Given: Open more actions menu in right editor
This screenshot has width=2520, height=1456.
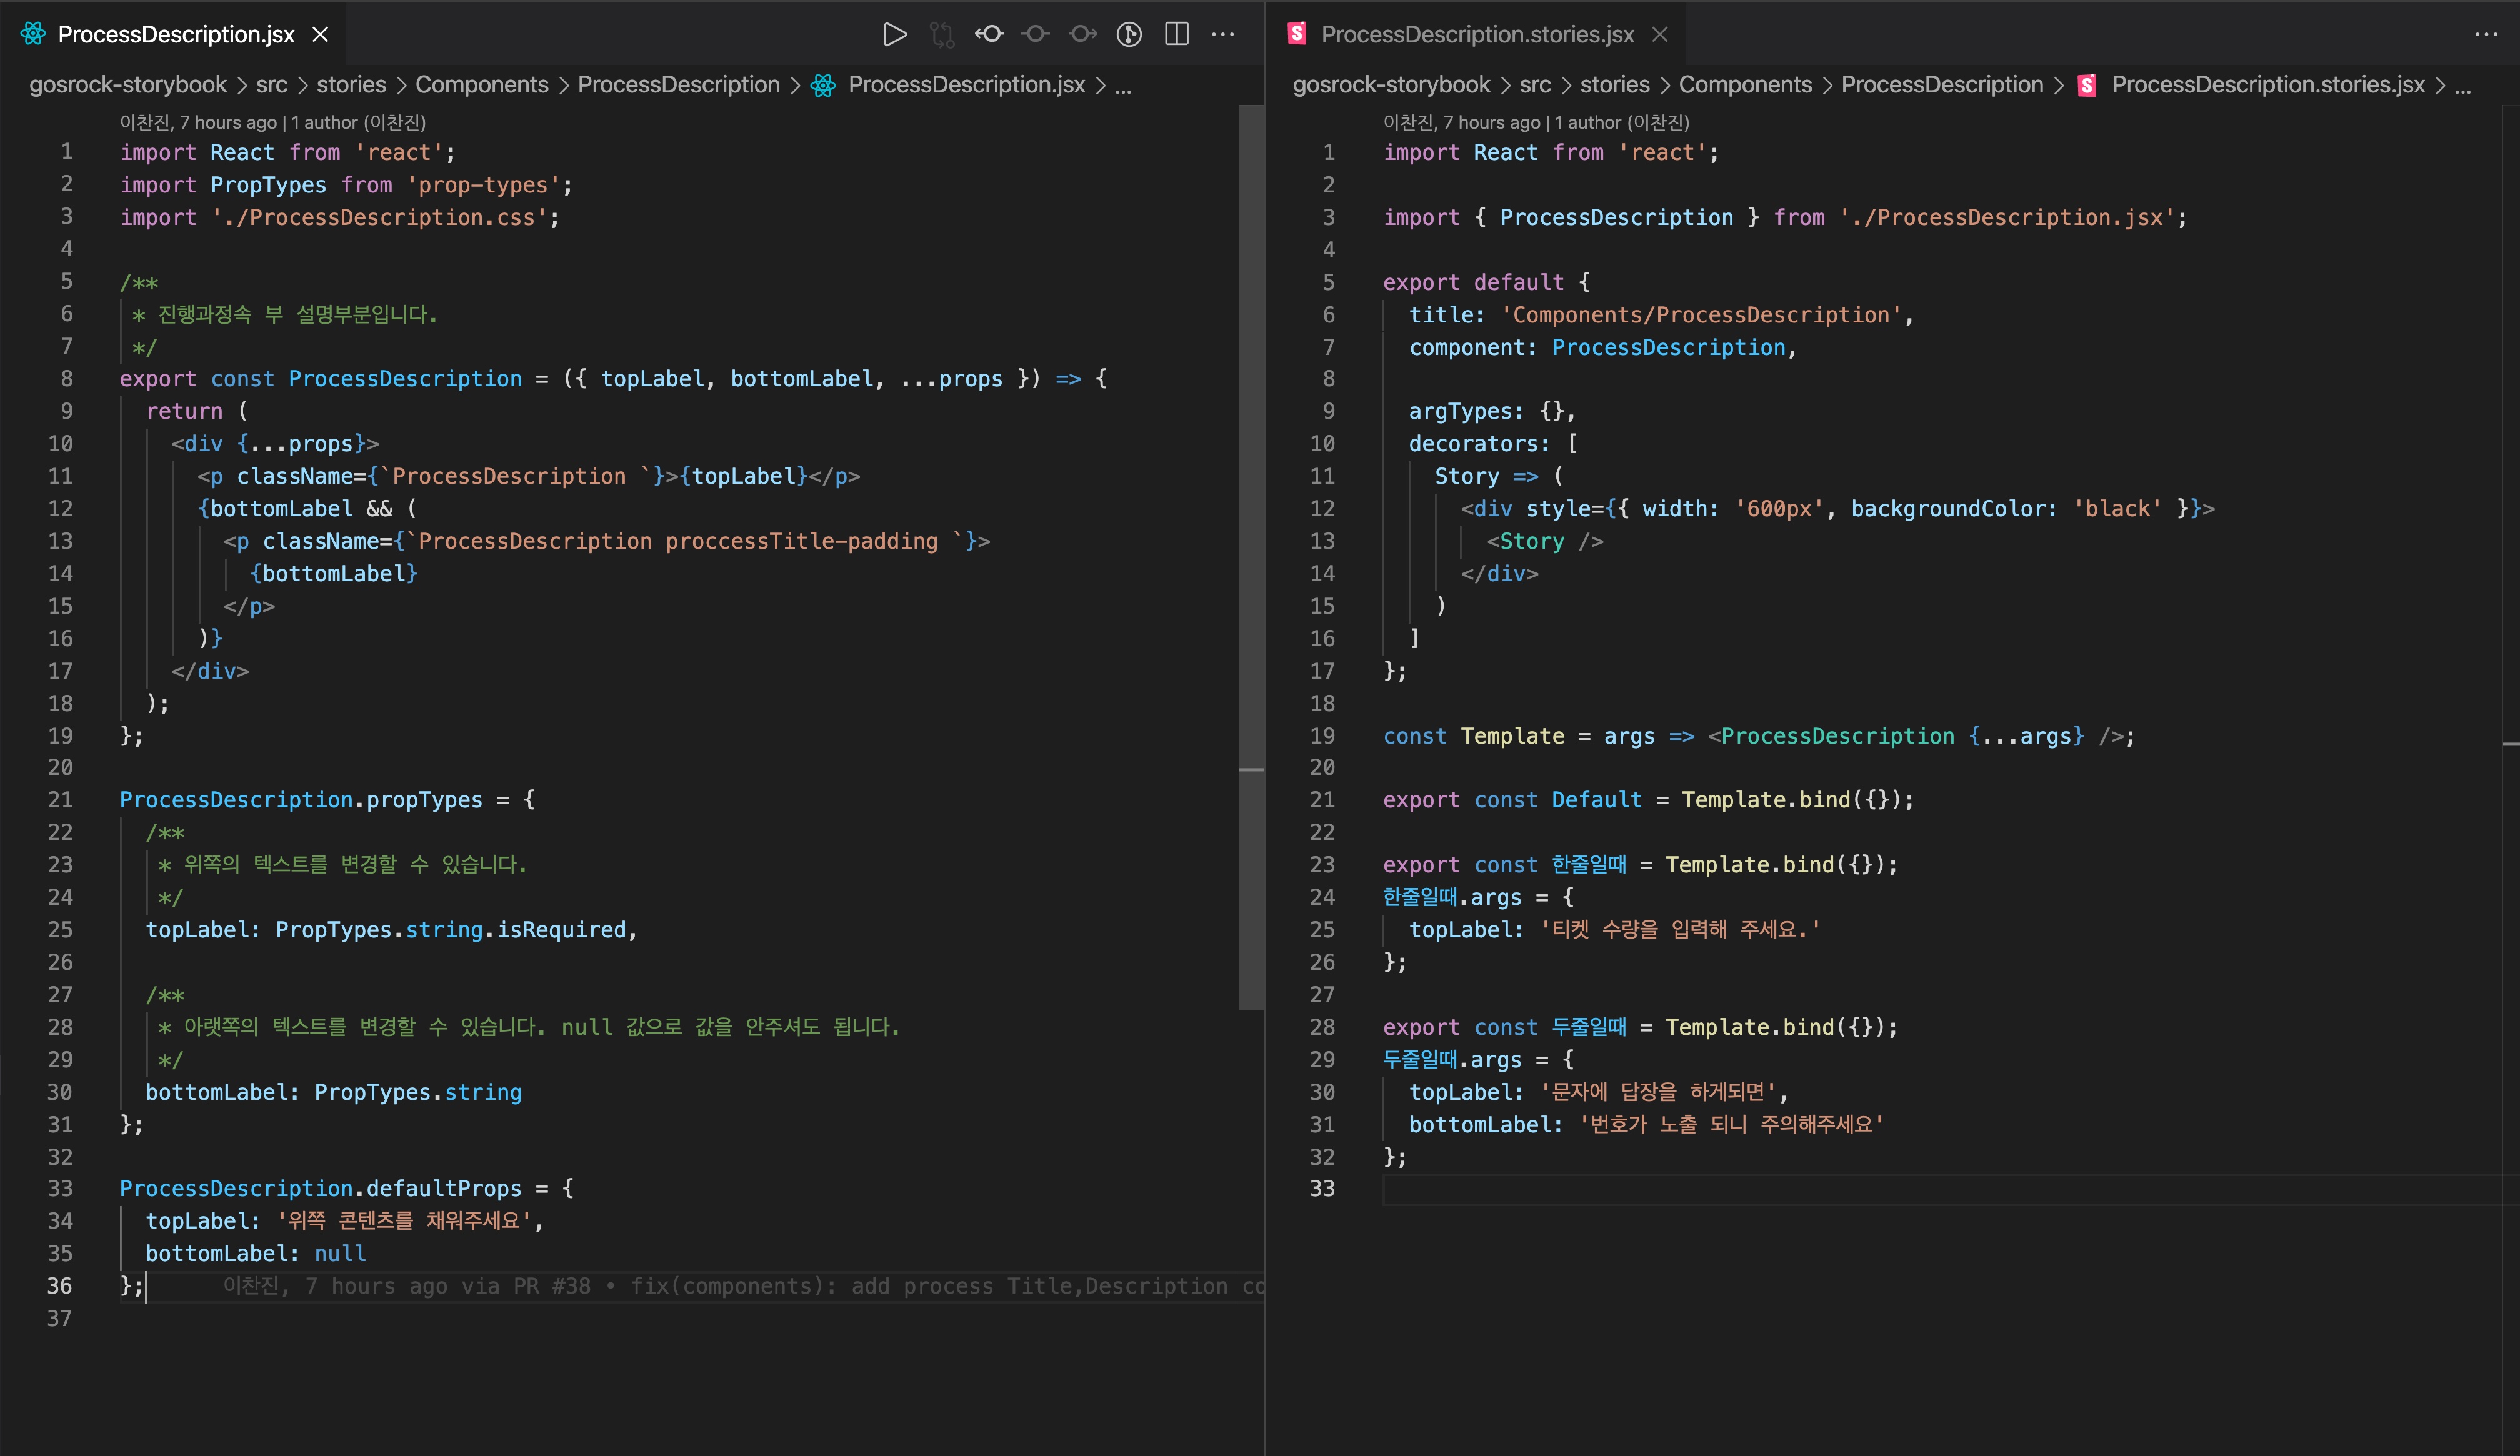Looking at the screenshot, I should [x=2486, y=35].
